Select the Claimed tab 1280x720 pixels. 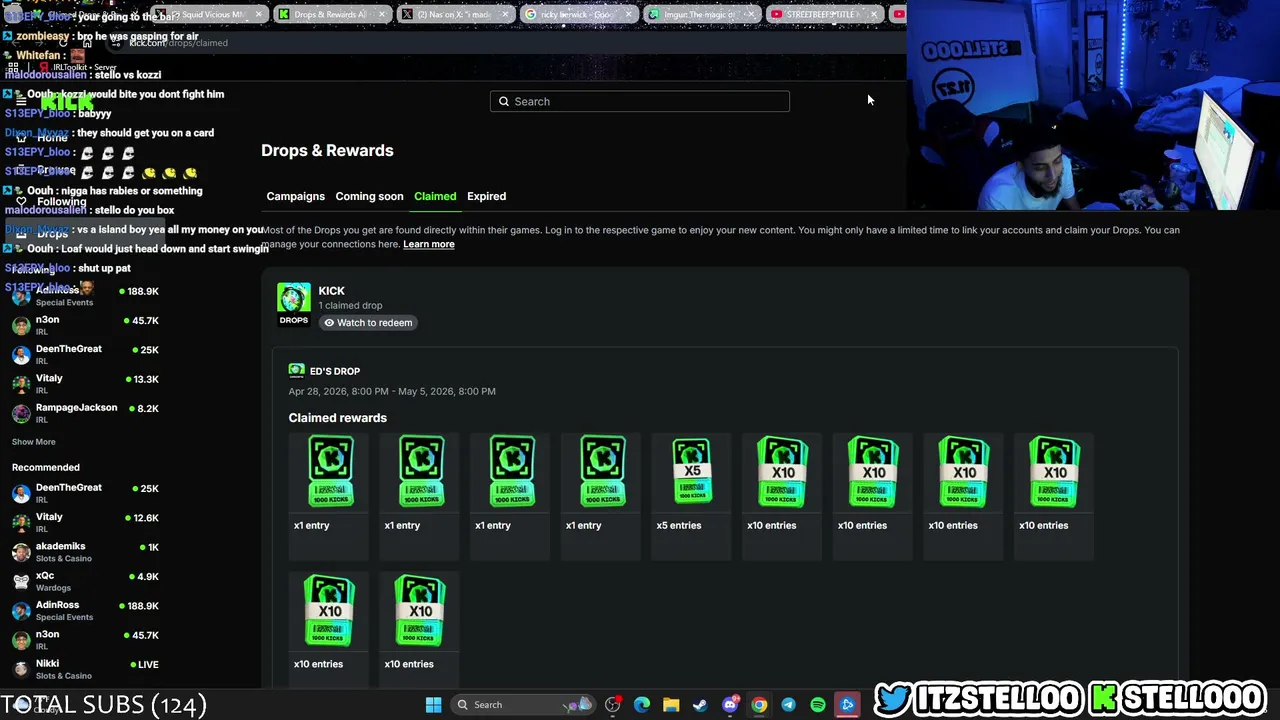click(x=435, y=196)
